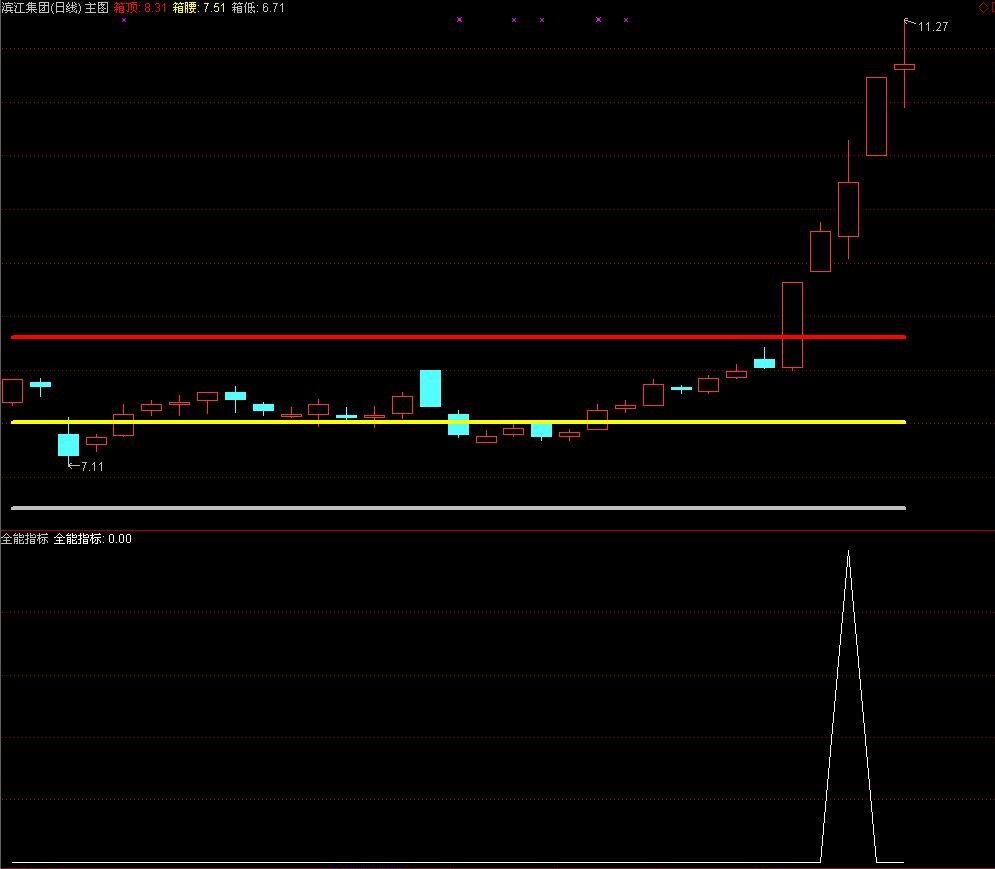Select the 箱顶: 8.31 indicator label

pyautogui.click(x=140, y=8)
